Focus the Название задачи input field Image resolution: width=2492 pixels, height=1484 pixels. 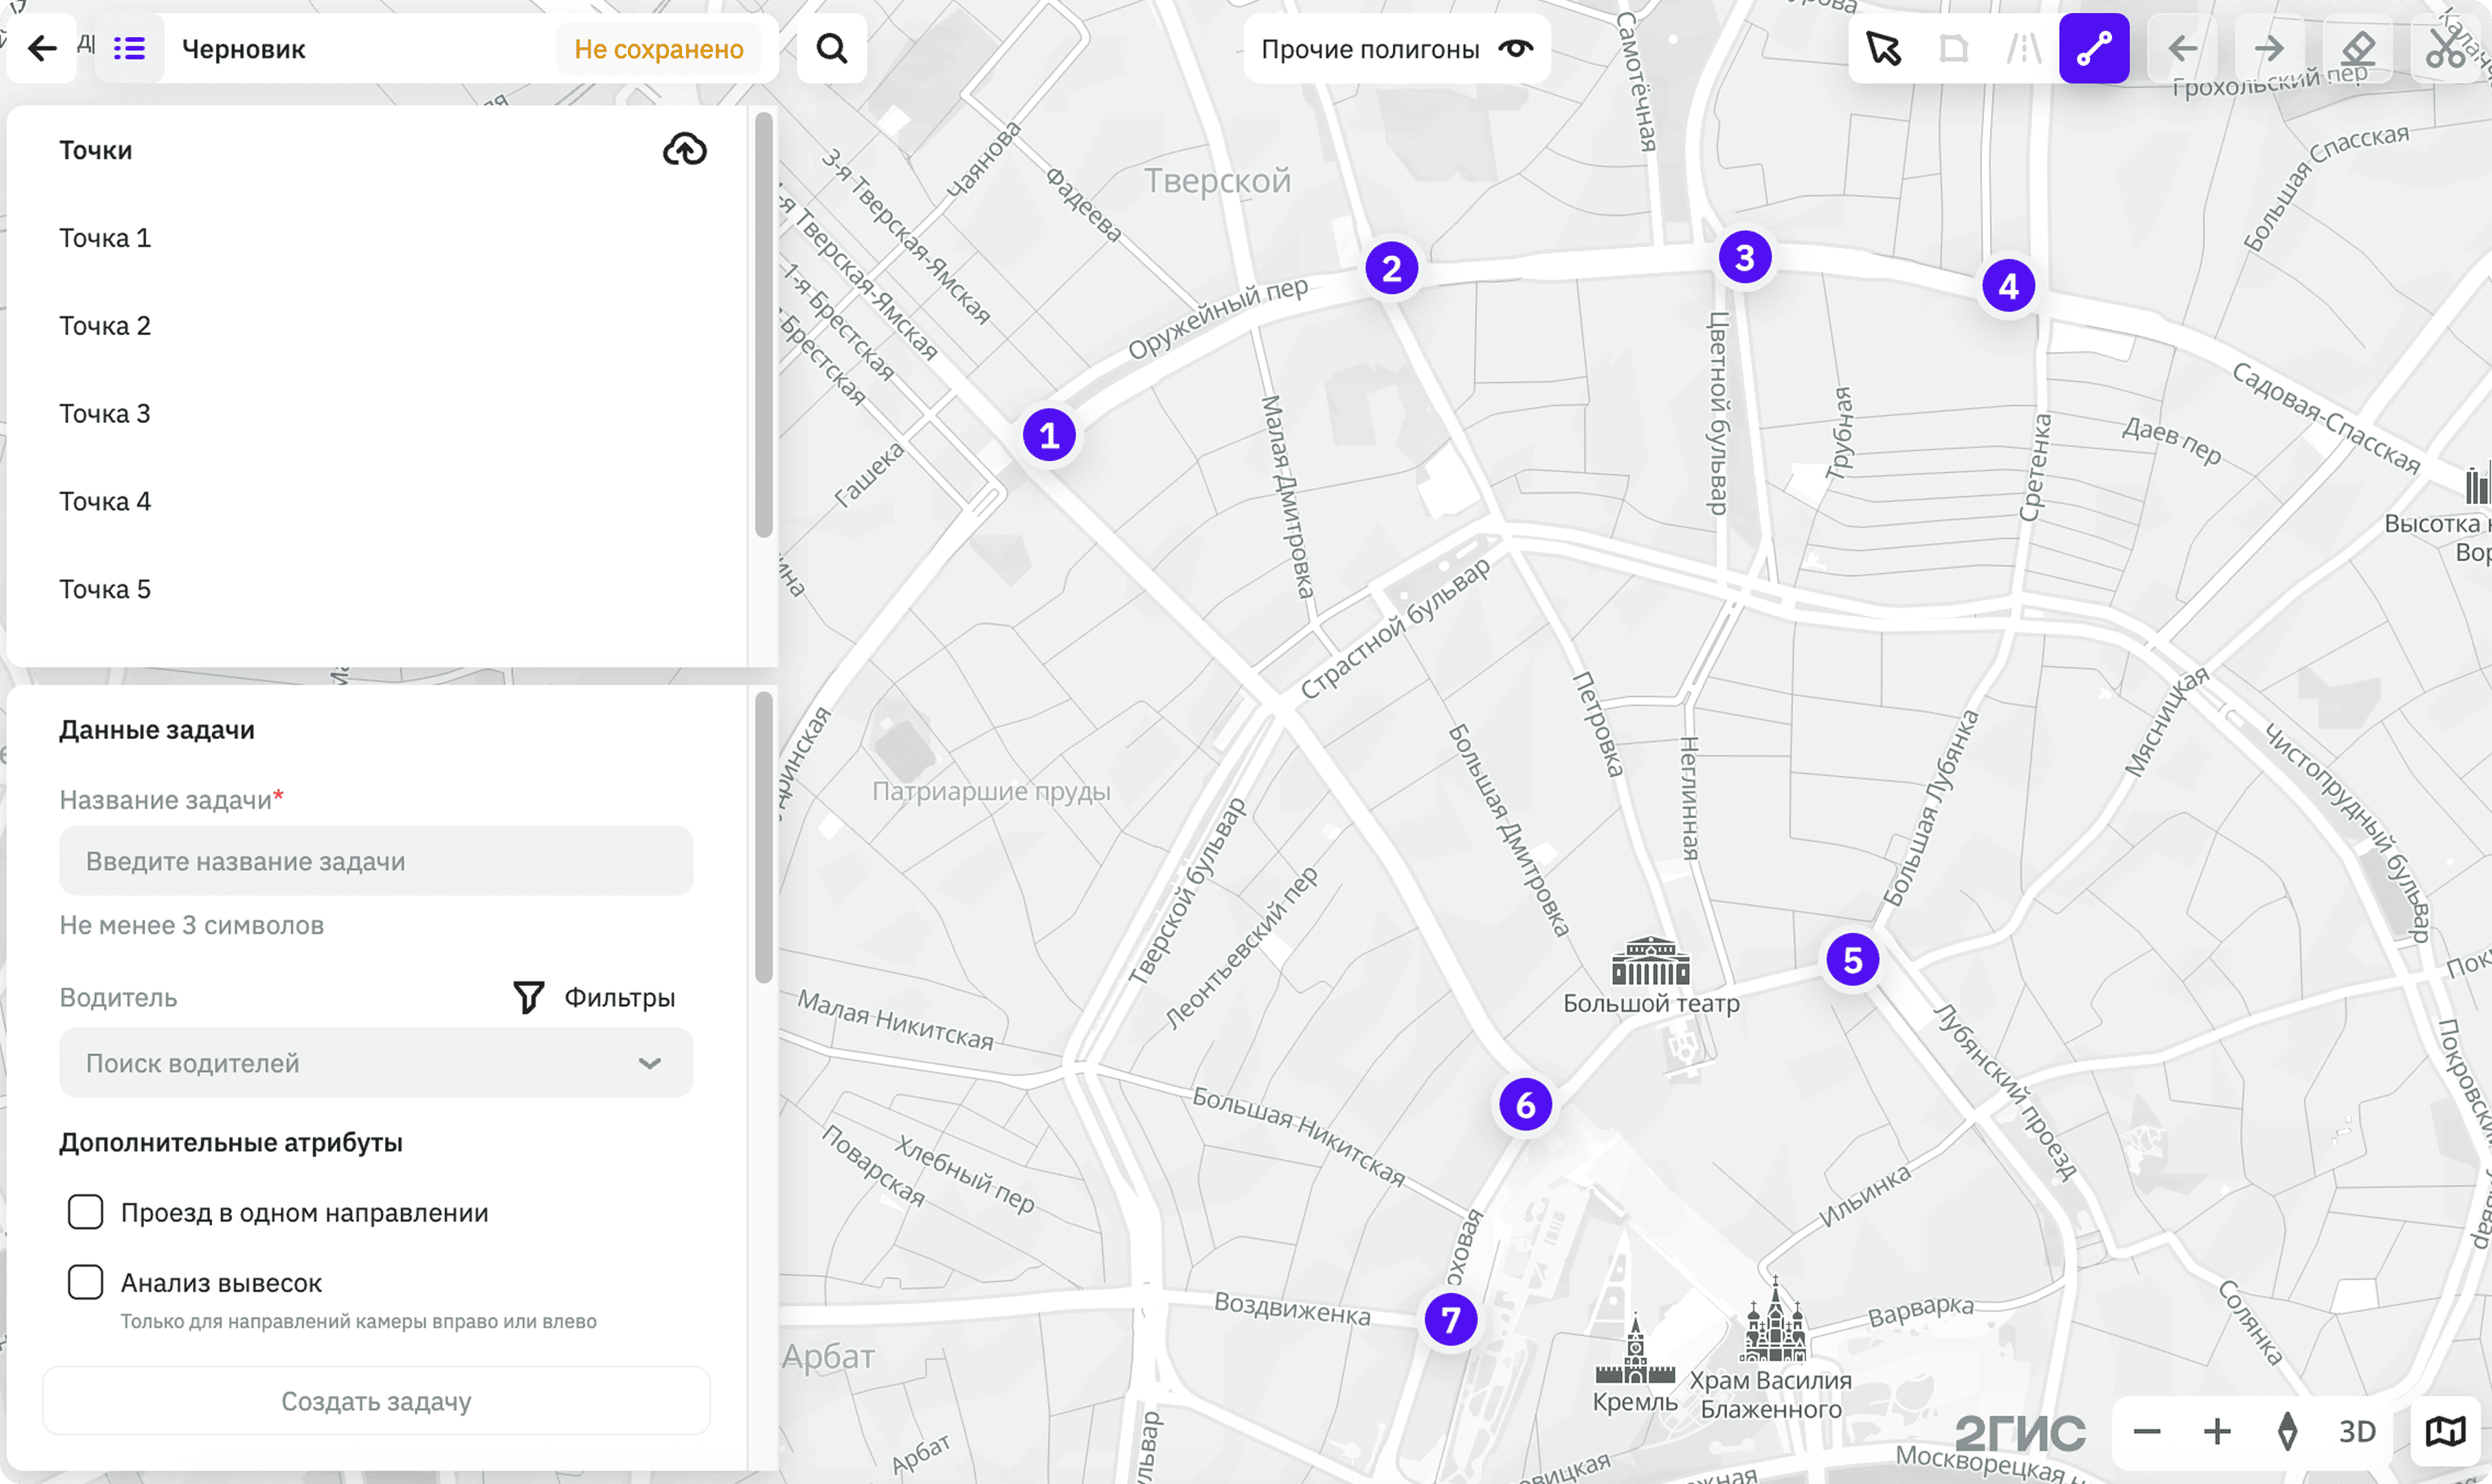click(x=376, y=861)
